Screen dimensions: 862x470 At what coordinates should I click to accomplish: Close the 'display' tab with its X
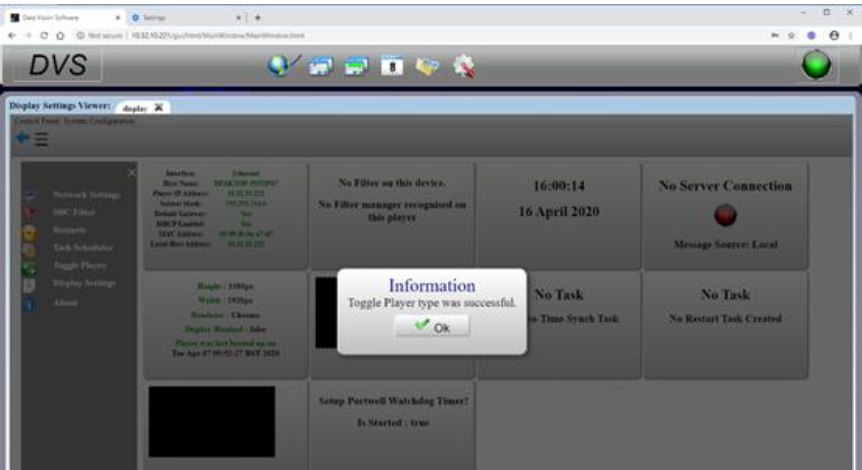point(158,107)
